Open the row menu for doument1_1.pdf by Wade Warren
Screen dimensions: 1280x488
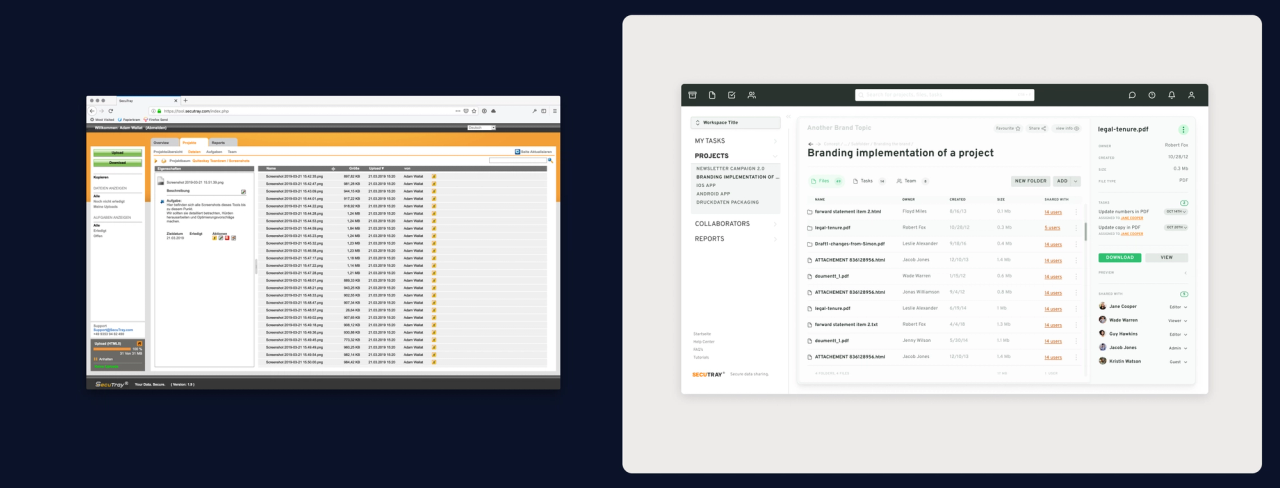point(1076,276)
